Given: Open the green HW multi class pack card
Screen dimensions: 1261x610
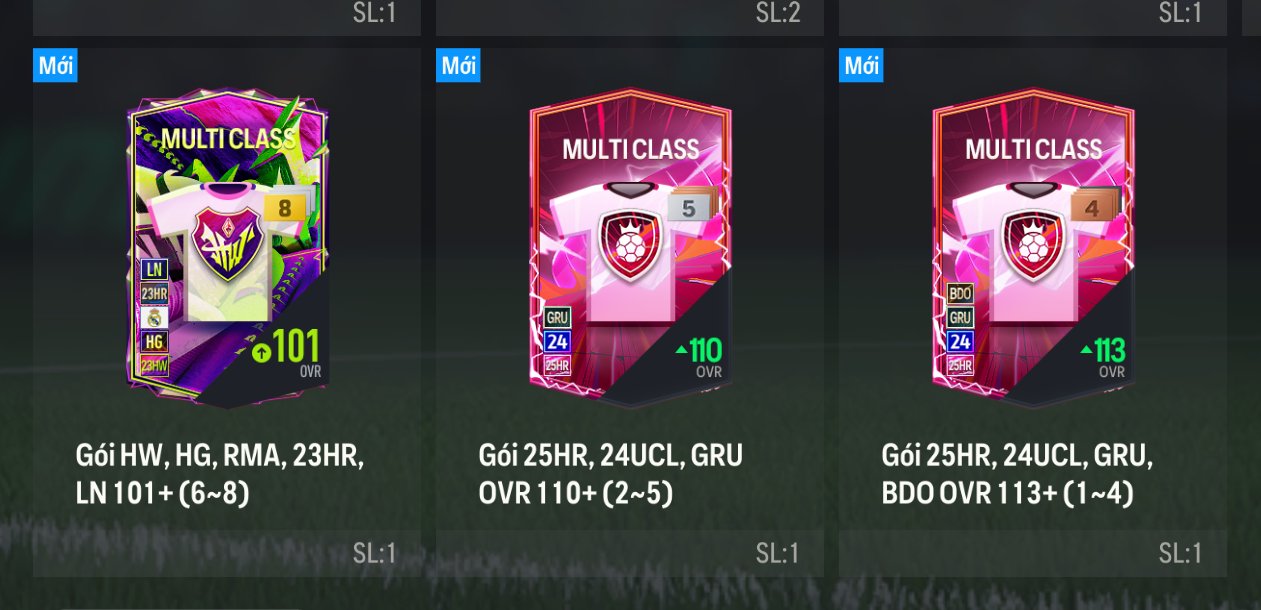Looking at the screenshot, I should tap(227, 250).
